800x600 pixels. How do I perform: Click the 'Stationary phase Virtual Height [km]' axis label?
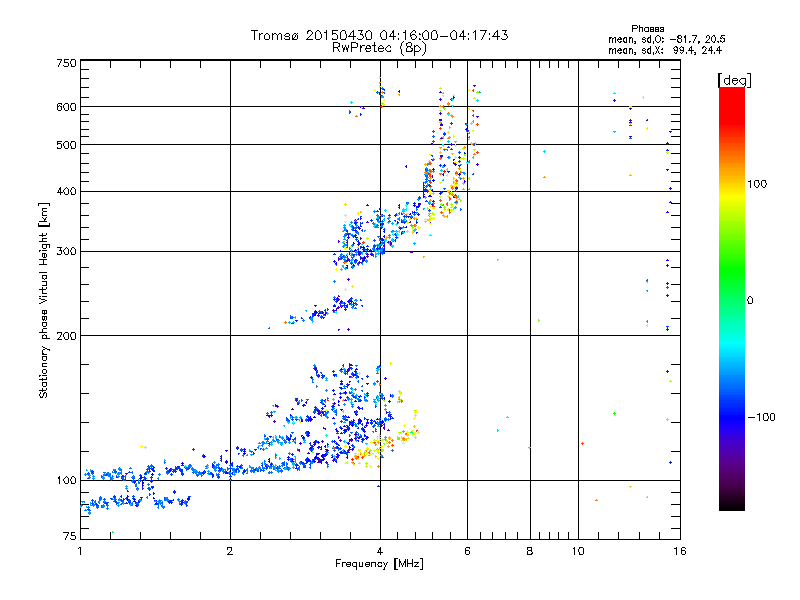click(x=44, y=300)
